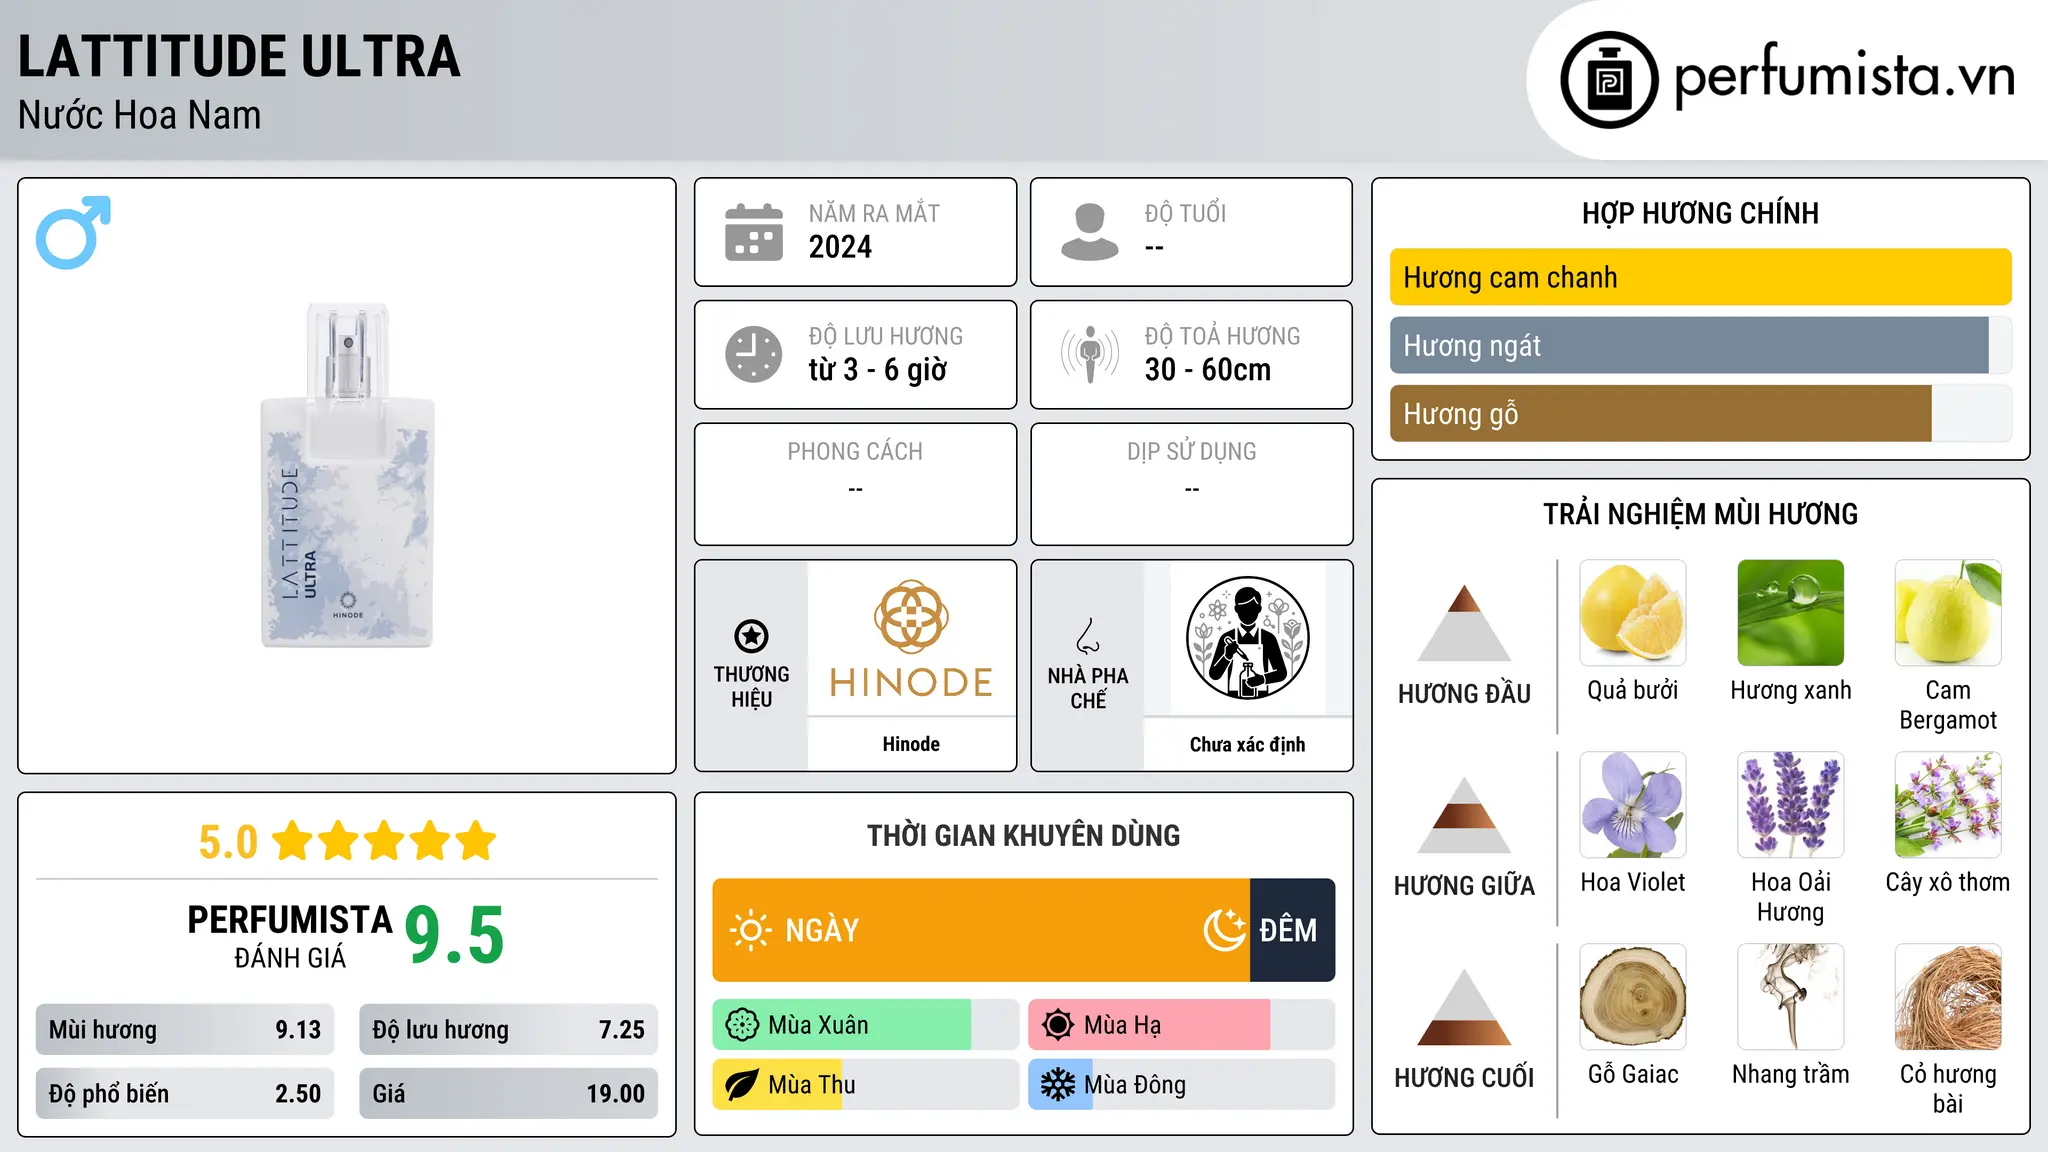The height and width of the screenshot is (1152, 2048).
Task: Open the Nhang trầm note image
Action: click(x=1790, y=997)
